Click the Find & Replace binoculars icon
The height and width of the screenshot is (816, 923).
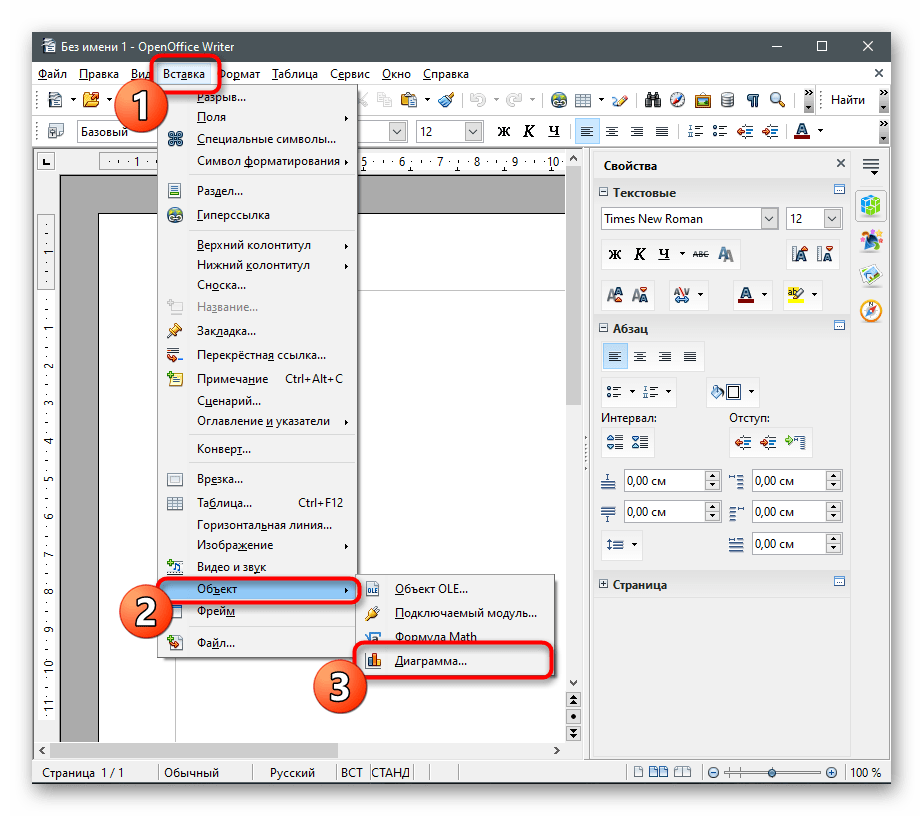653,100
